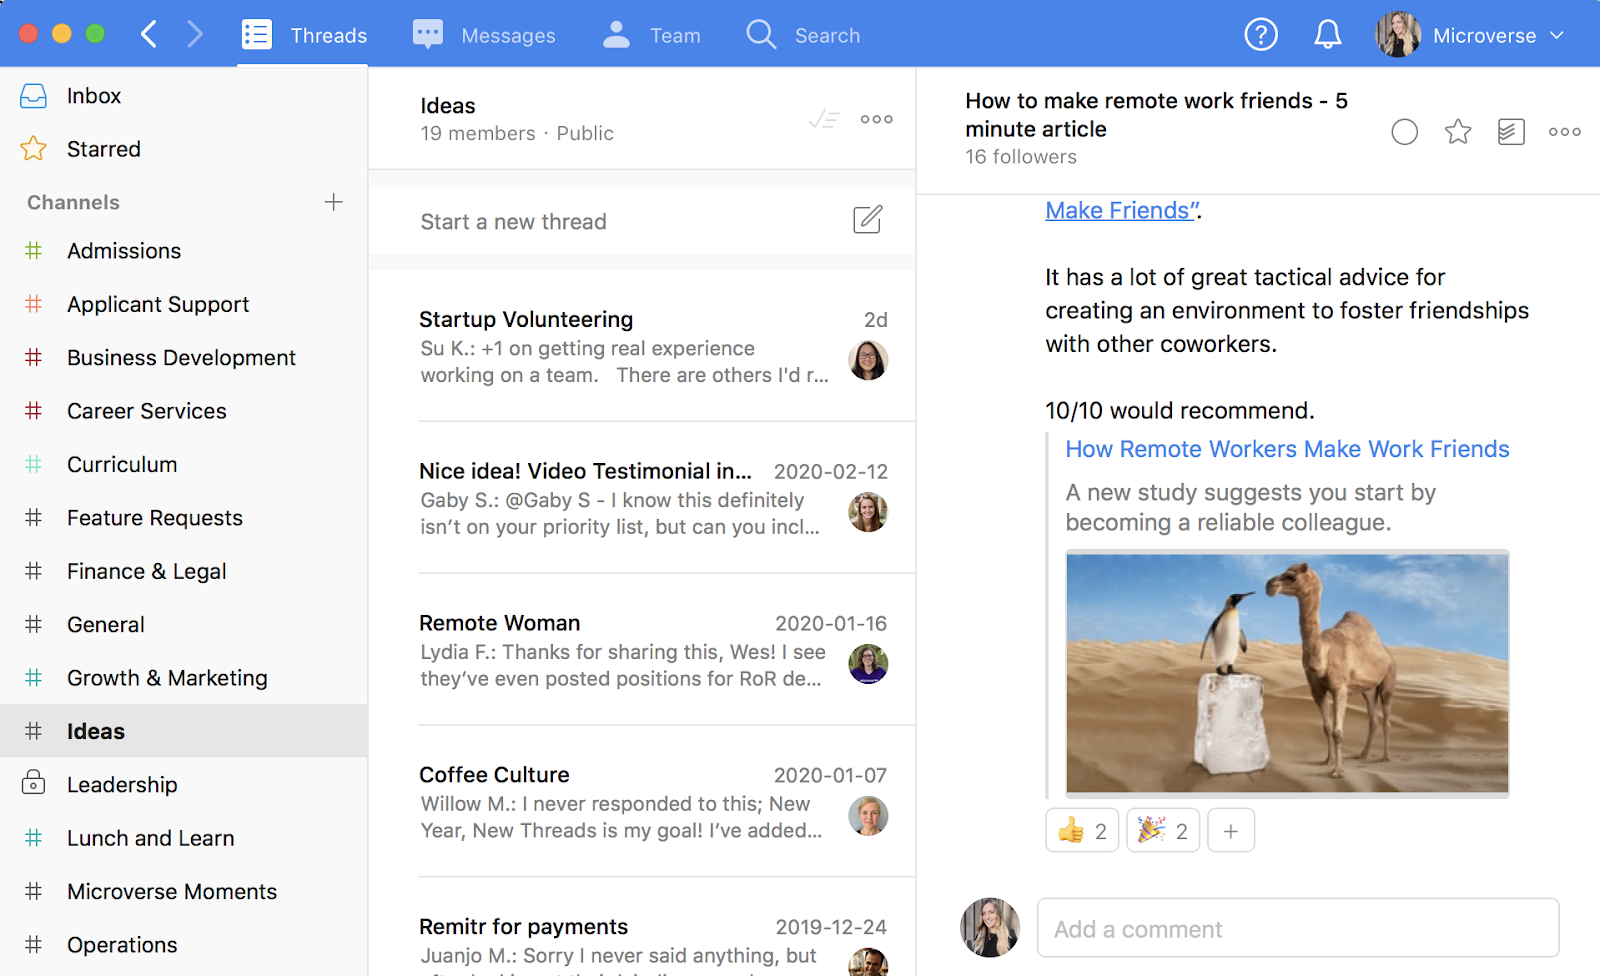Click Gaby S.'s avatar in Video Testimonial thread
The image size is (1600, 976).
[x=868, y=512]
